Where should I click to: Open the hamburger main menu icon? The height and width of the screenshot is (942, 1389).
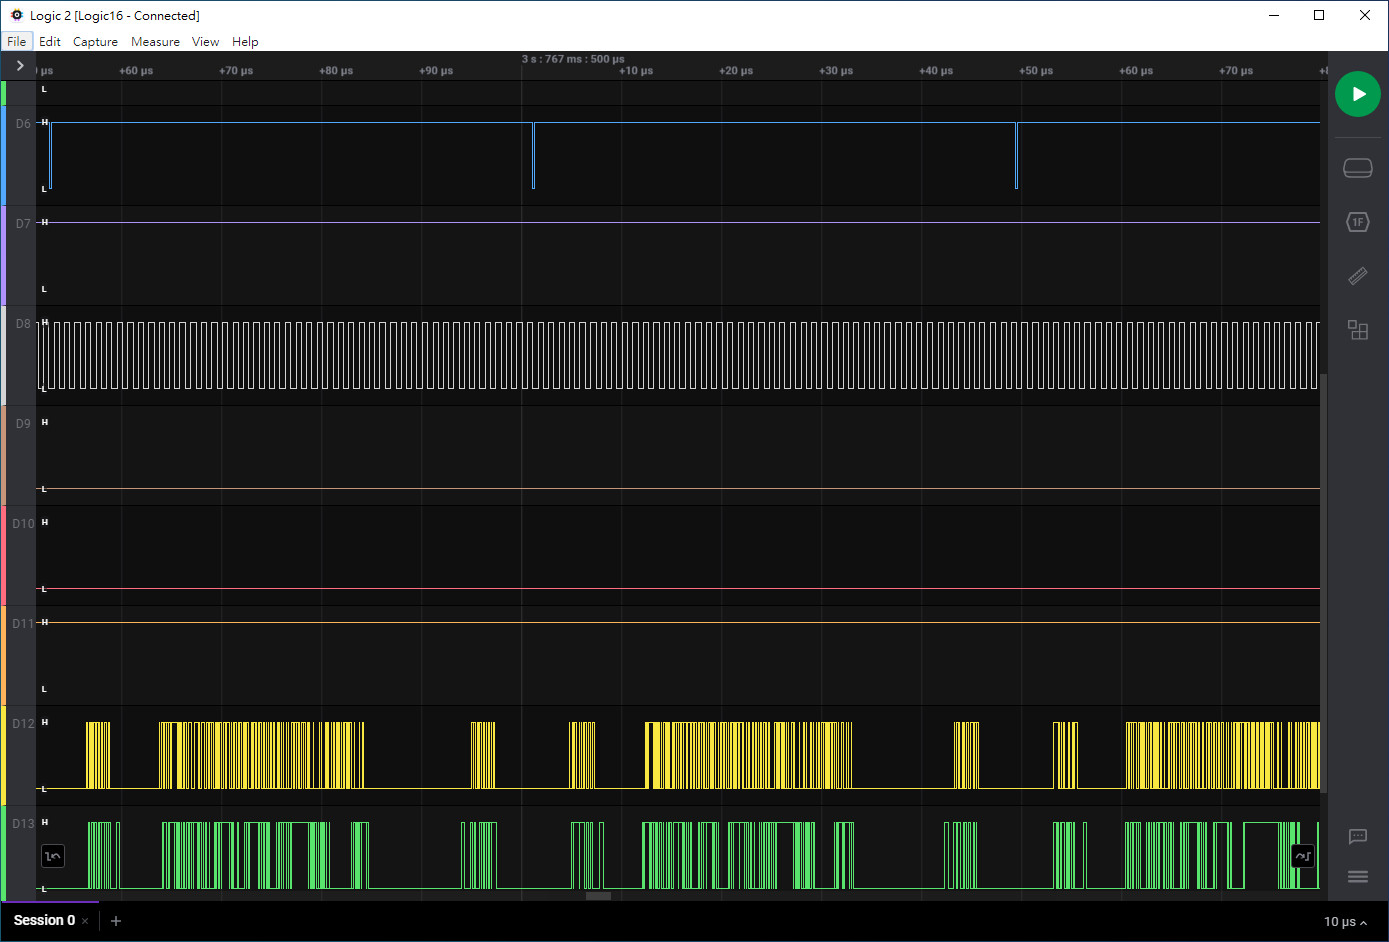pos(1357,877)
